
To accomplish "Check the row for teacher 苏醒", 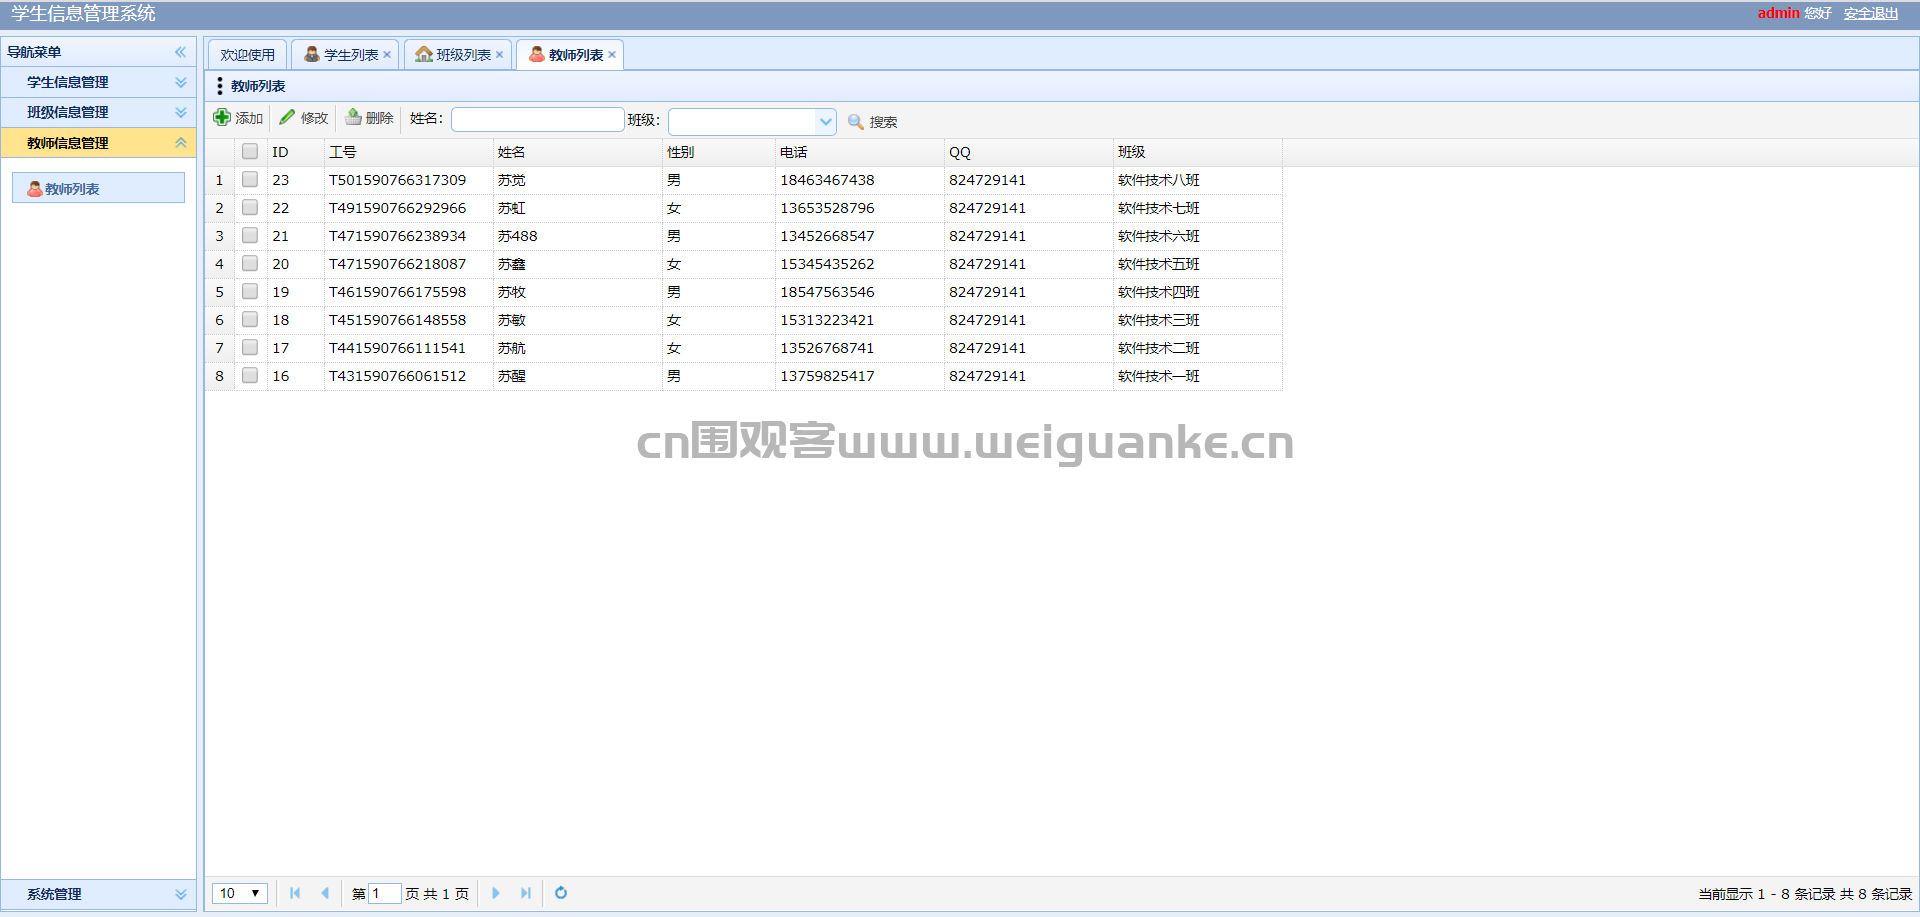I will (250, 376).
